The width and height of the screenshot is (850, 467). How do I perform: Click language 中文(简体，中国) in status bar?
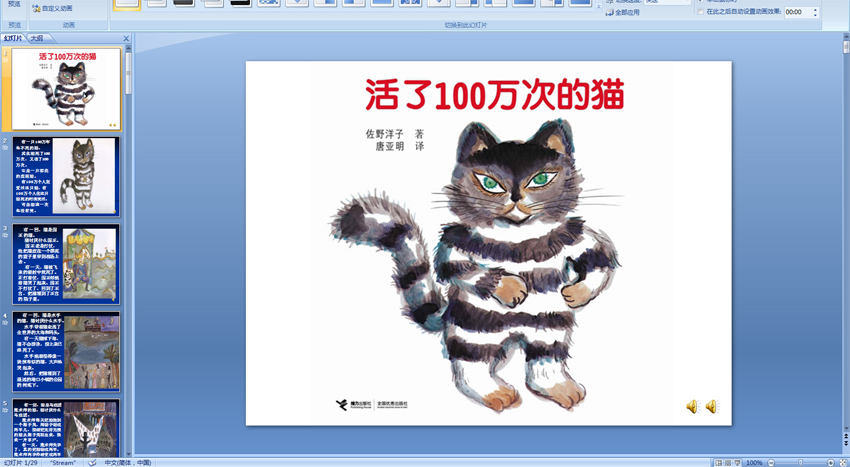128,463
